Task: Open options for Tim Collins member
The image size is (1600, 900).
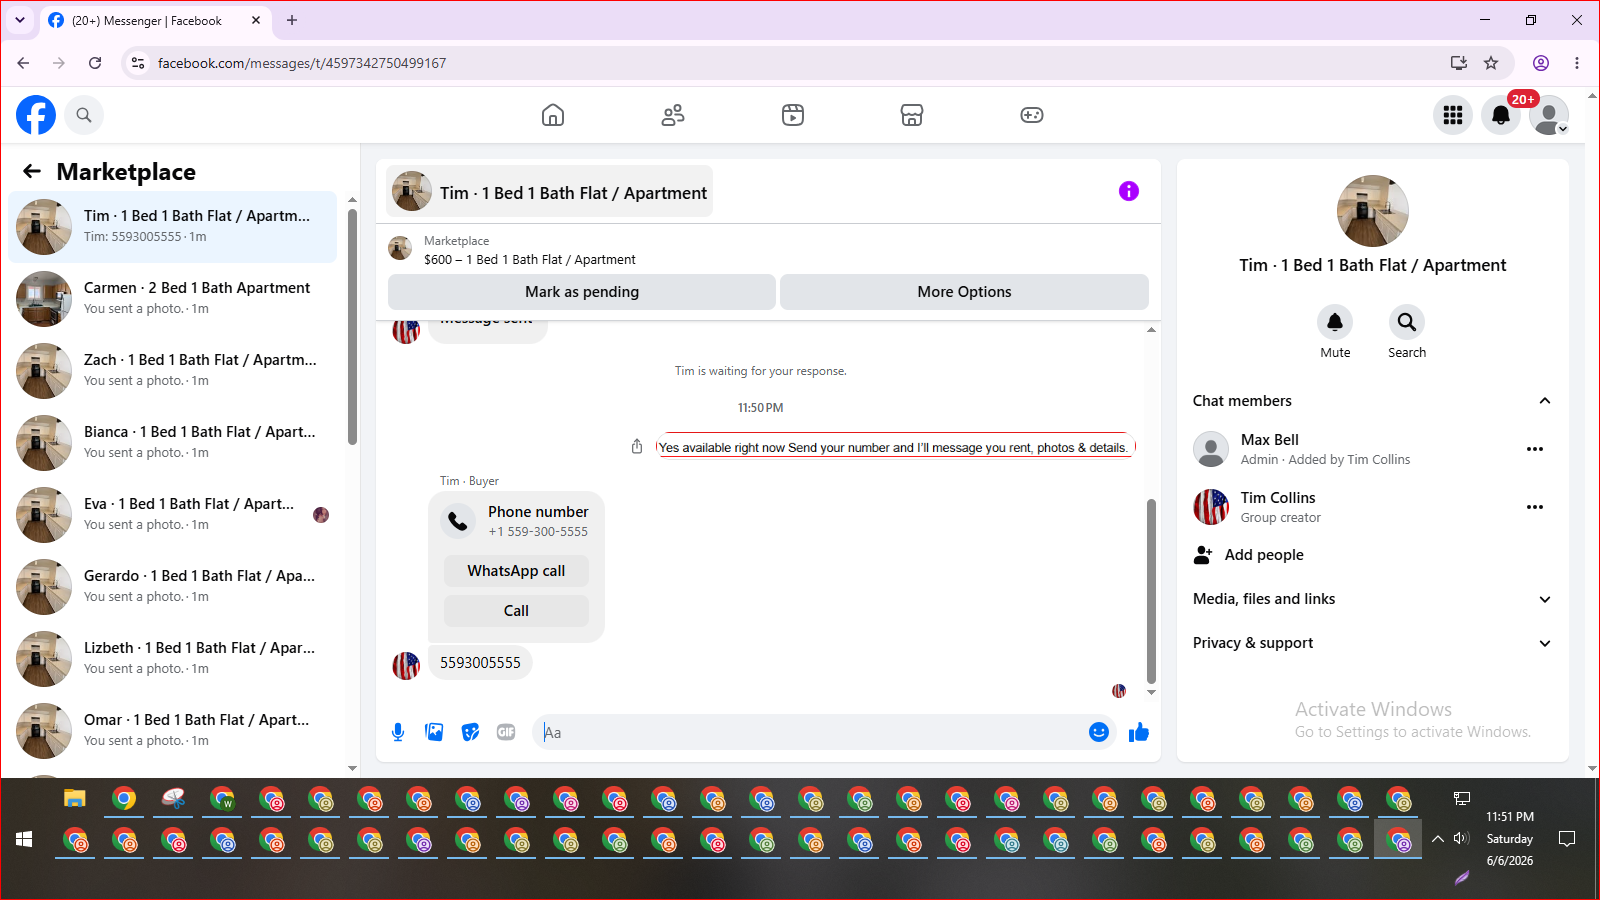Action: pos(1535,507)
